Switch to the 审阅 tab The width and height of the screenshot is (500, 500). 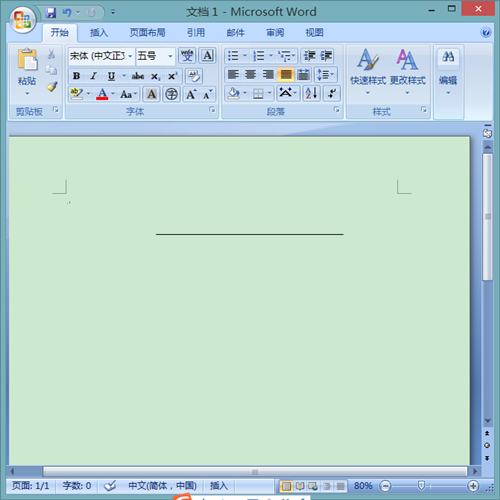[275, 33]
